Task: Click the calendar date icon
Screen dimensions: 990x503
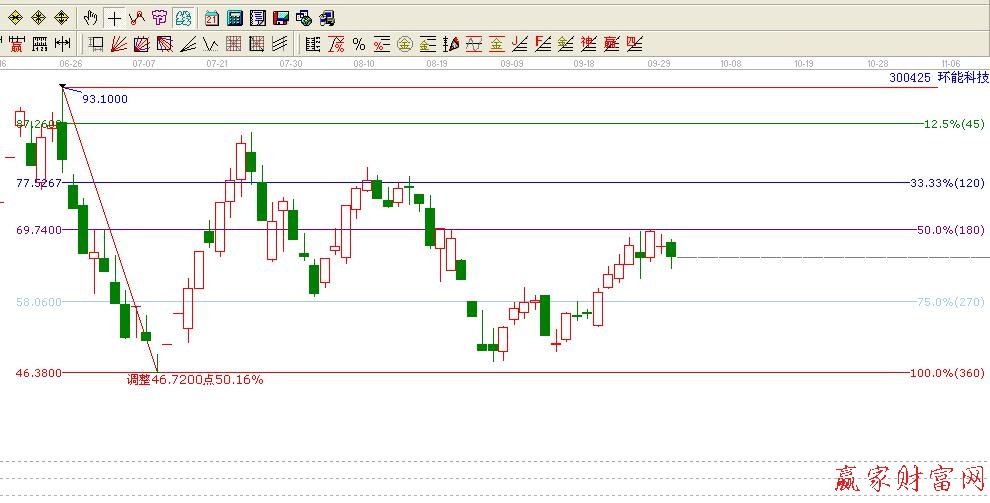Action: pyautogui.click(x=212, y=17)
